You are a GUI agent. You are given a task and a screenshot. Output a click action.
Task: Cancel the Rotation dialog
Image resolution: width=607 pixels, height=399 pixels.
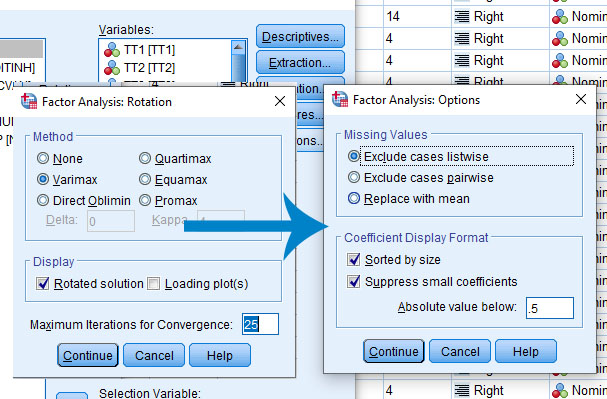click(154, 355)
